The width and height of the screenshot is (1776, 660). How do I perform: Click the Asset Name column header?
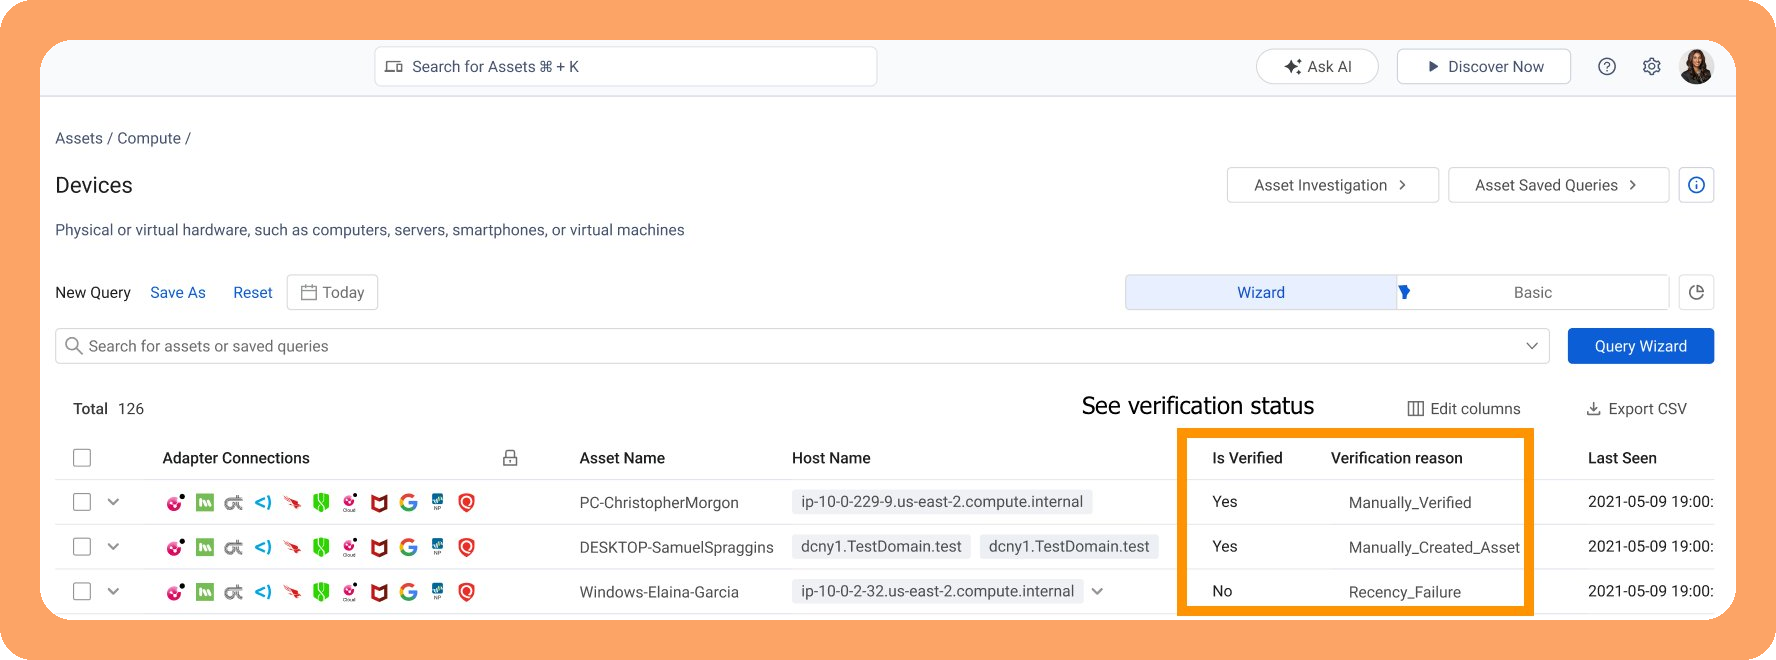pyautogui.click(x=622, y=458)
